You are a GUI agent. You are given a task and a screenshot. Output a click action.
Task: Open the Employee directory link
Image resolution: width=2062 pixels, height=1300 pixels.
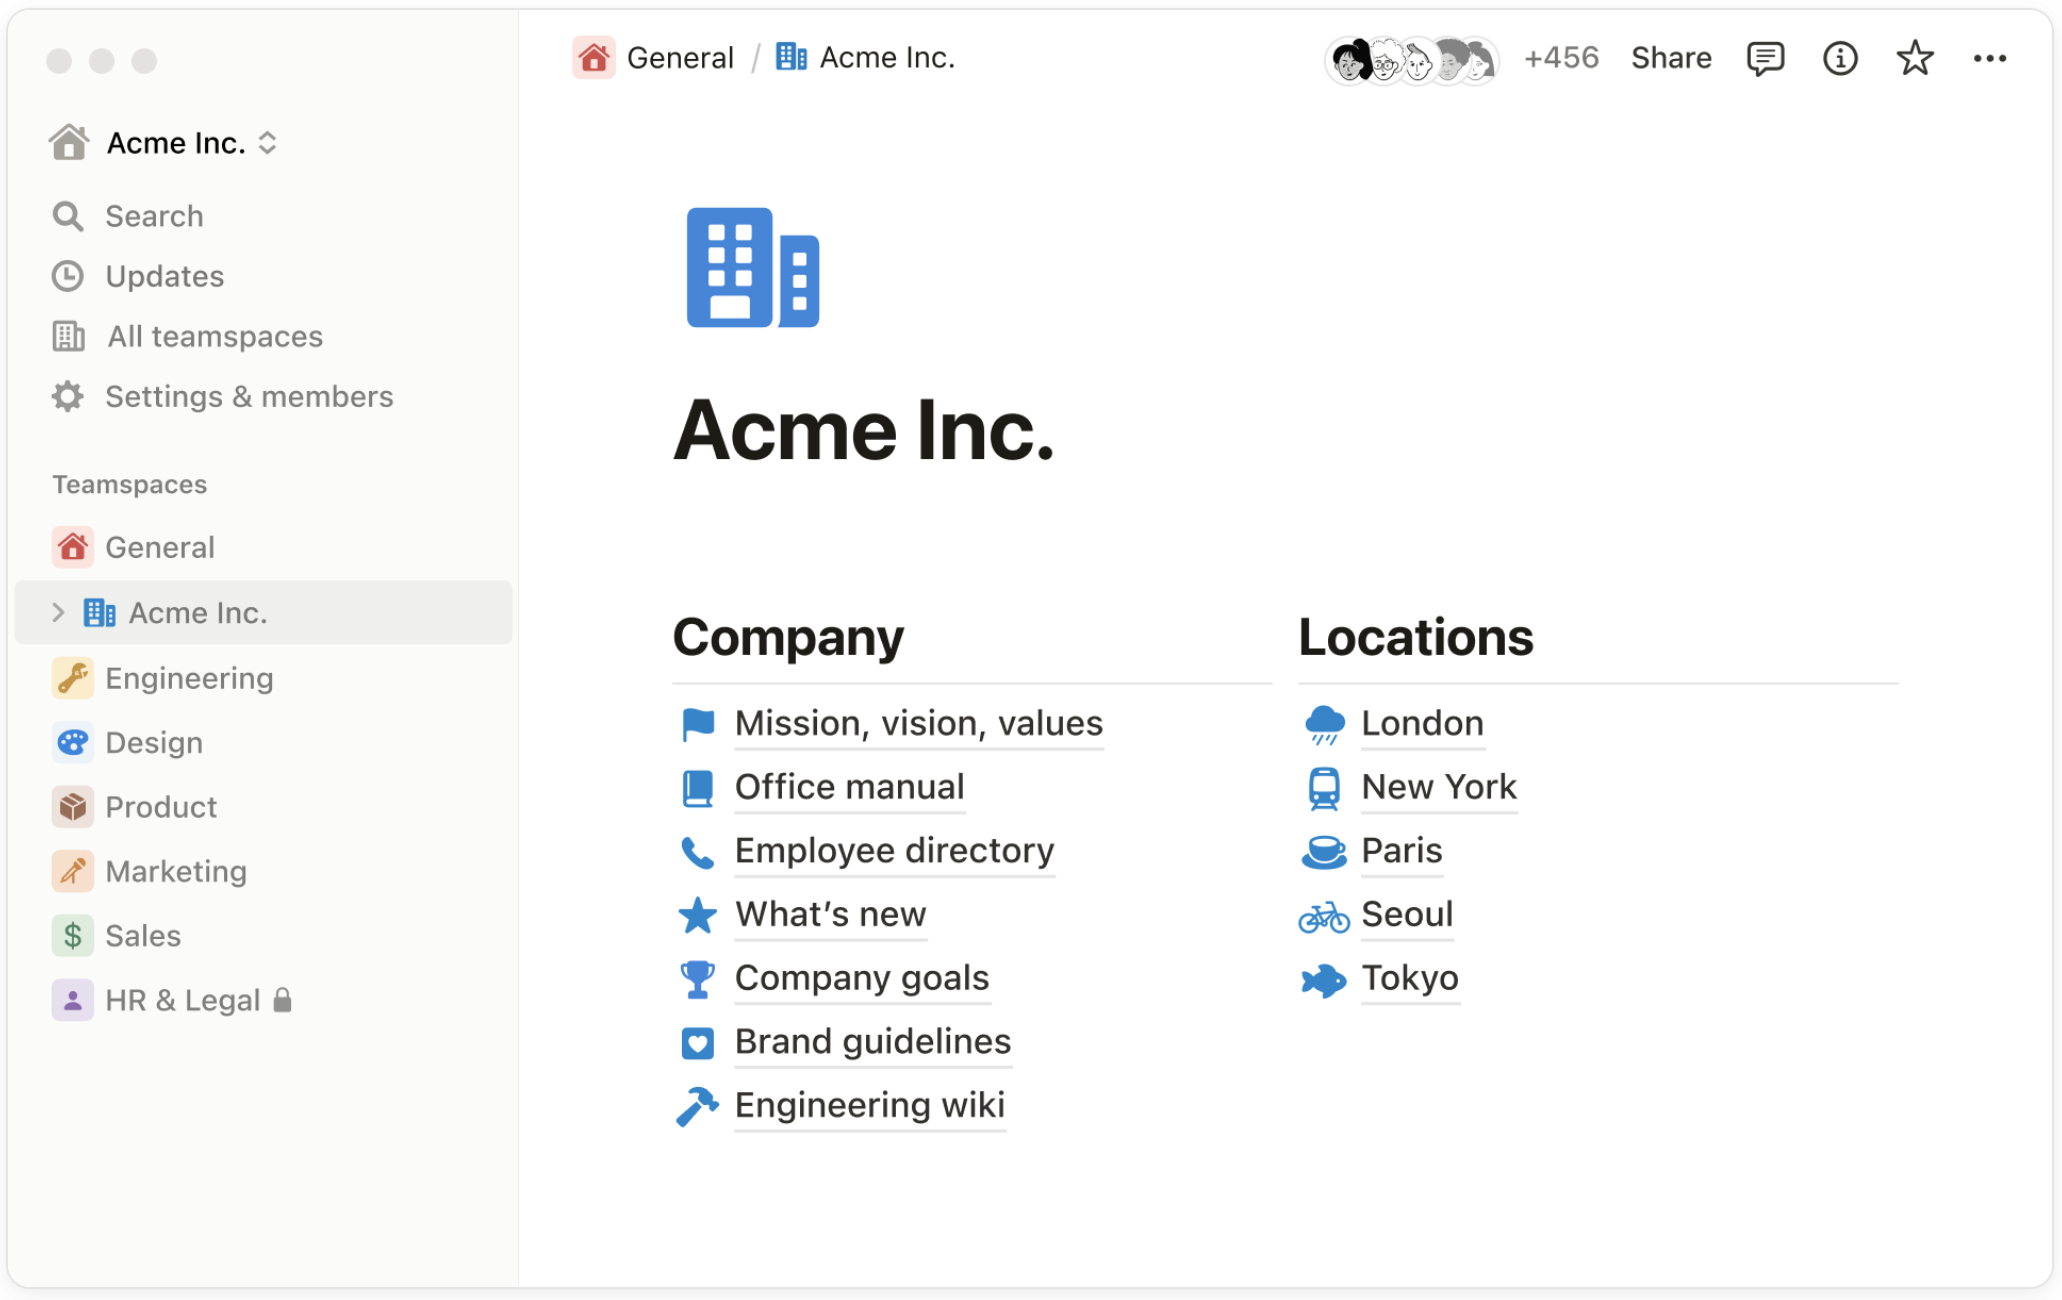point(894,850)
